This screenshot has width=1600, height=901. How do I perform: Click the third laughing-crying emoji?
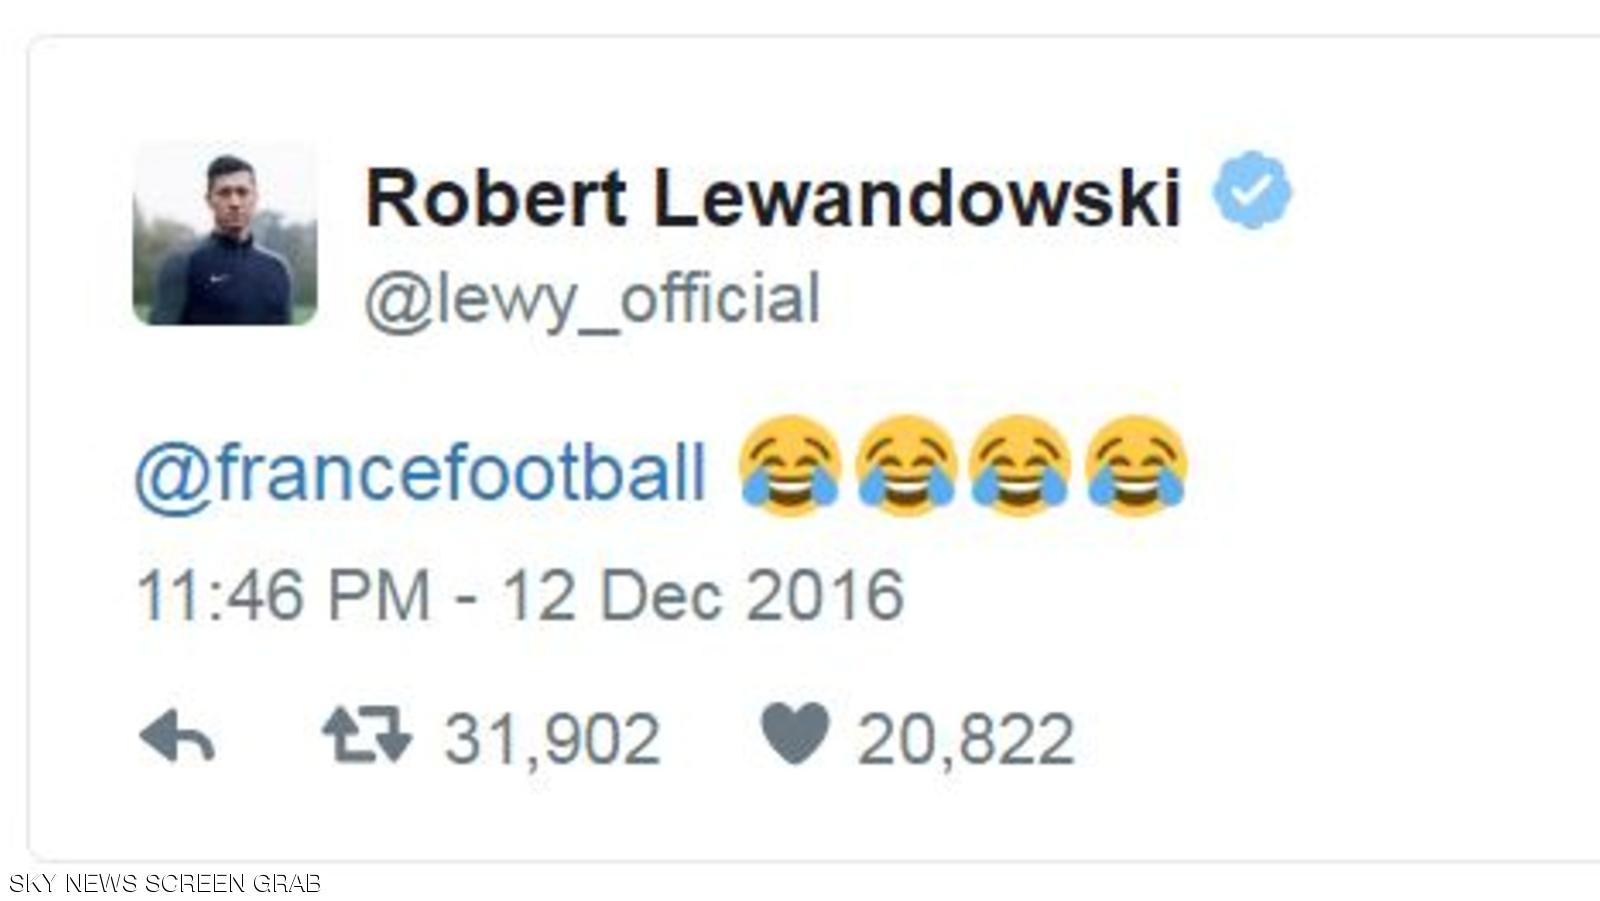coord(1020,466)
